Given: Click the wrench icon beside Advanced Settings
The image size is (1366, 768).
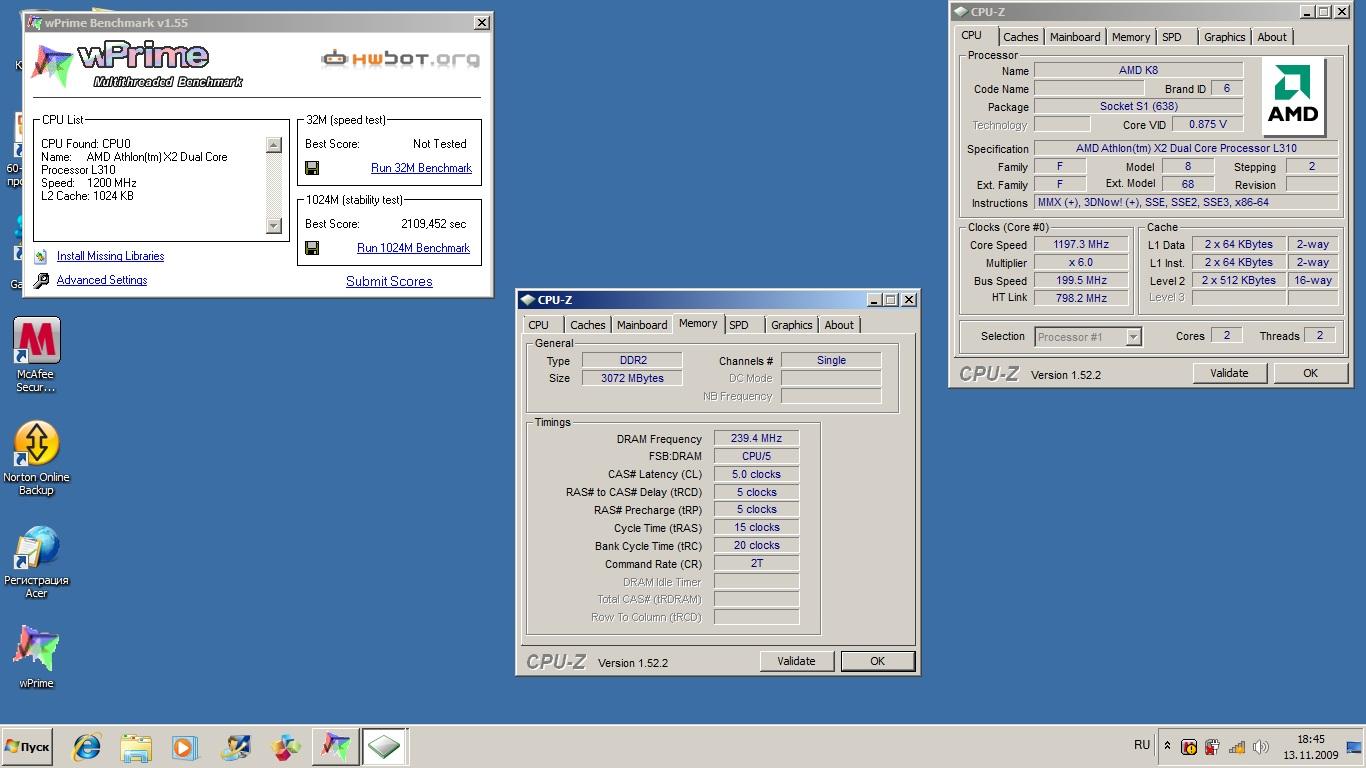Looking at the screenshot, I should point(41,281).
